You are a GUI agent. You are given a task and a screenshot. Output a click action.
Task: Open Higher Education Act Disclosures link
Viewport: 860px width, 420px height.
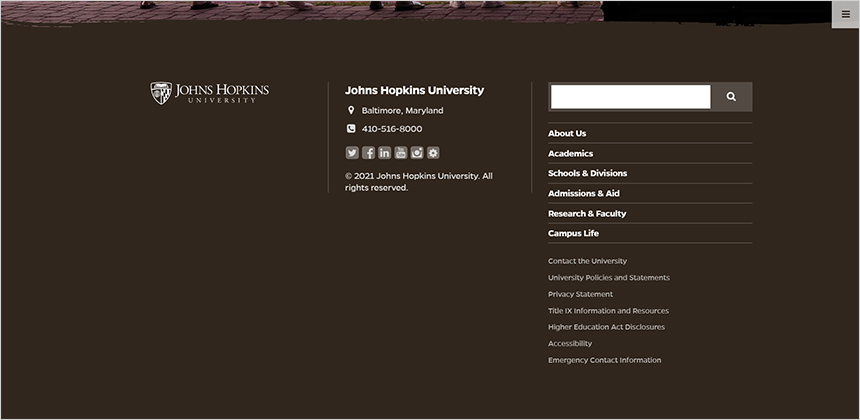click(607, 327)
